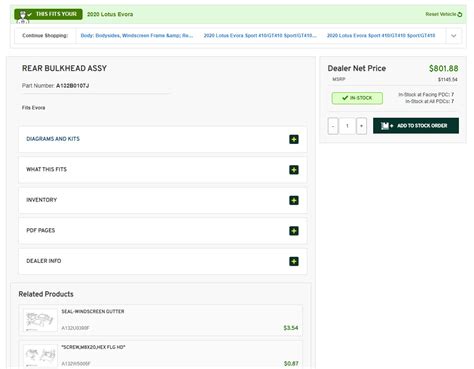Click the $801.88 dealer net price
The height and width of the screenshot is (369, 474).
[443, 68]
